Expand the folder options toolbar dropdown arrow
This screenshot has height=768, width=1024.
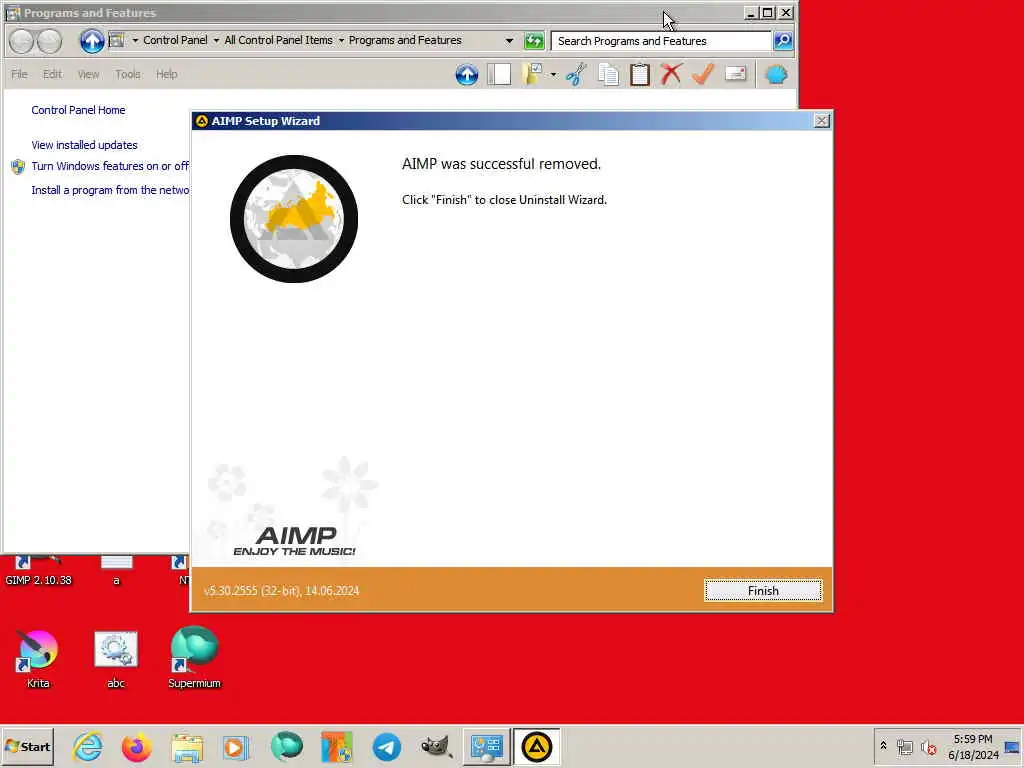click(x=553, y=74)
